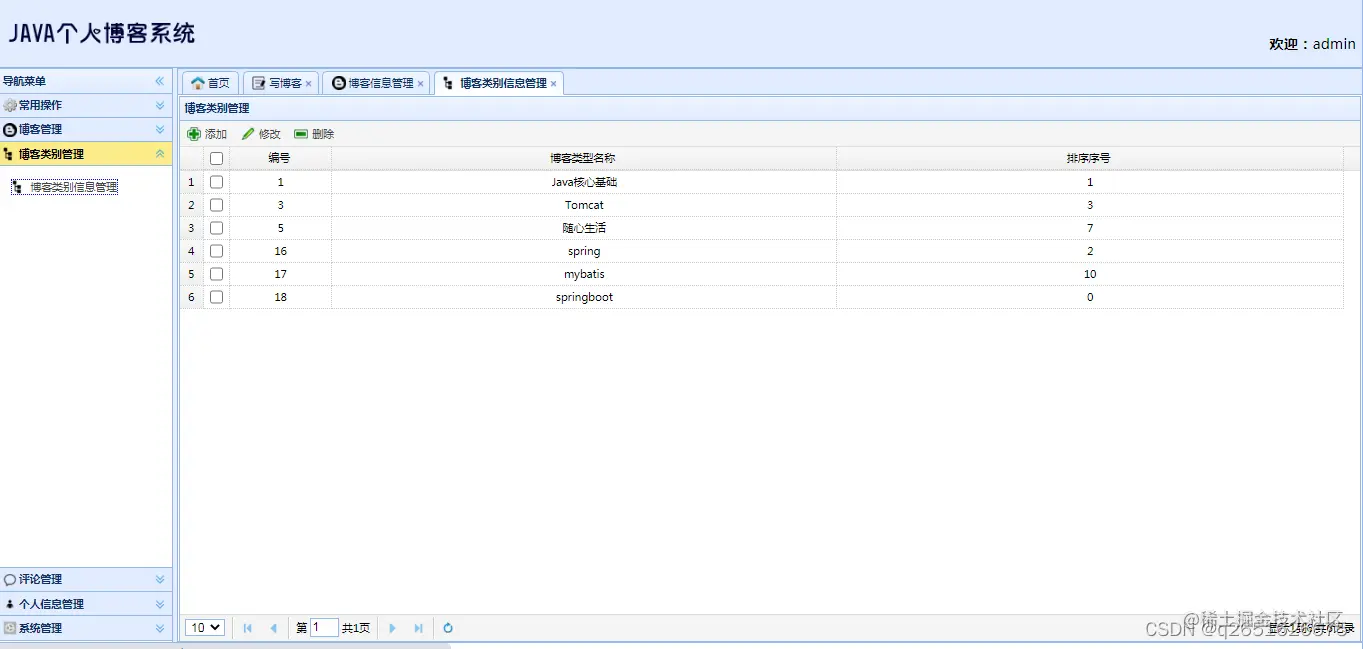Click the 修改 button label
The height and width of the screenshot is (649, 1363).
270,134
